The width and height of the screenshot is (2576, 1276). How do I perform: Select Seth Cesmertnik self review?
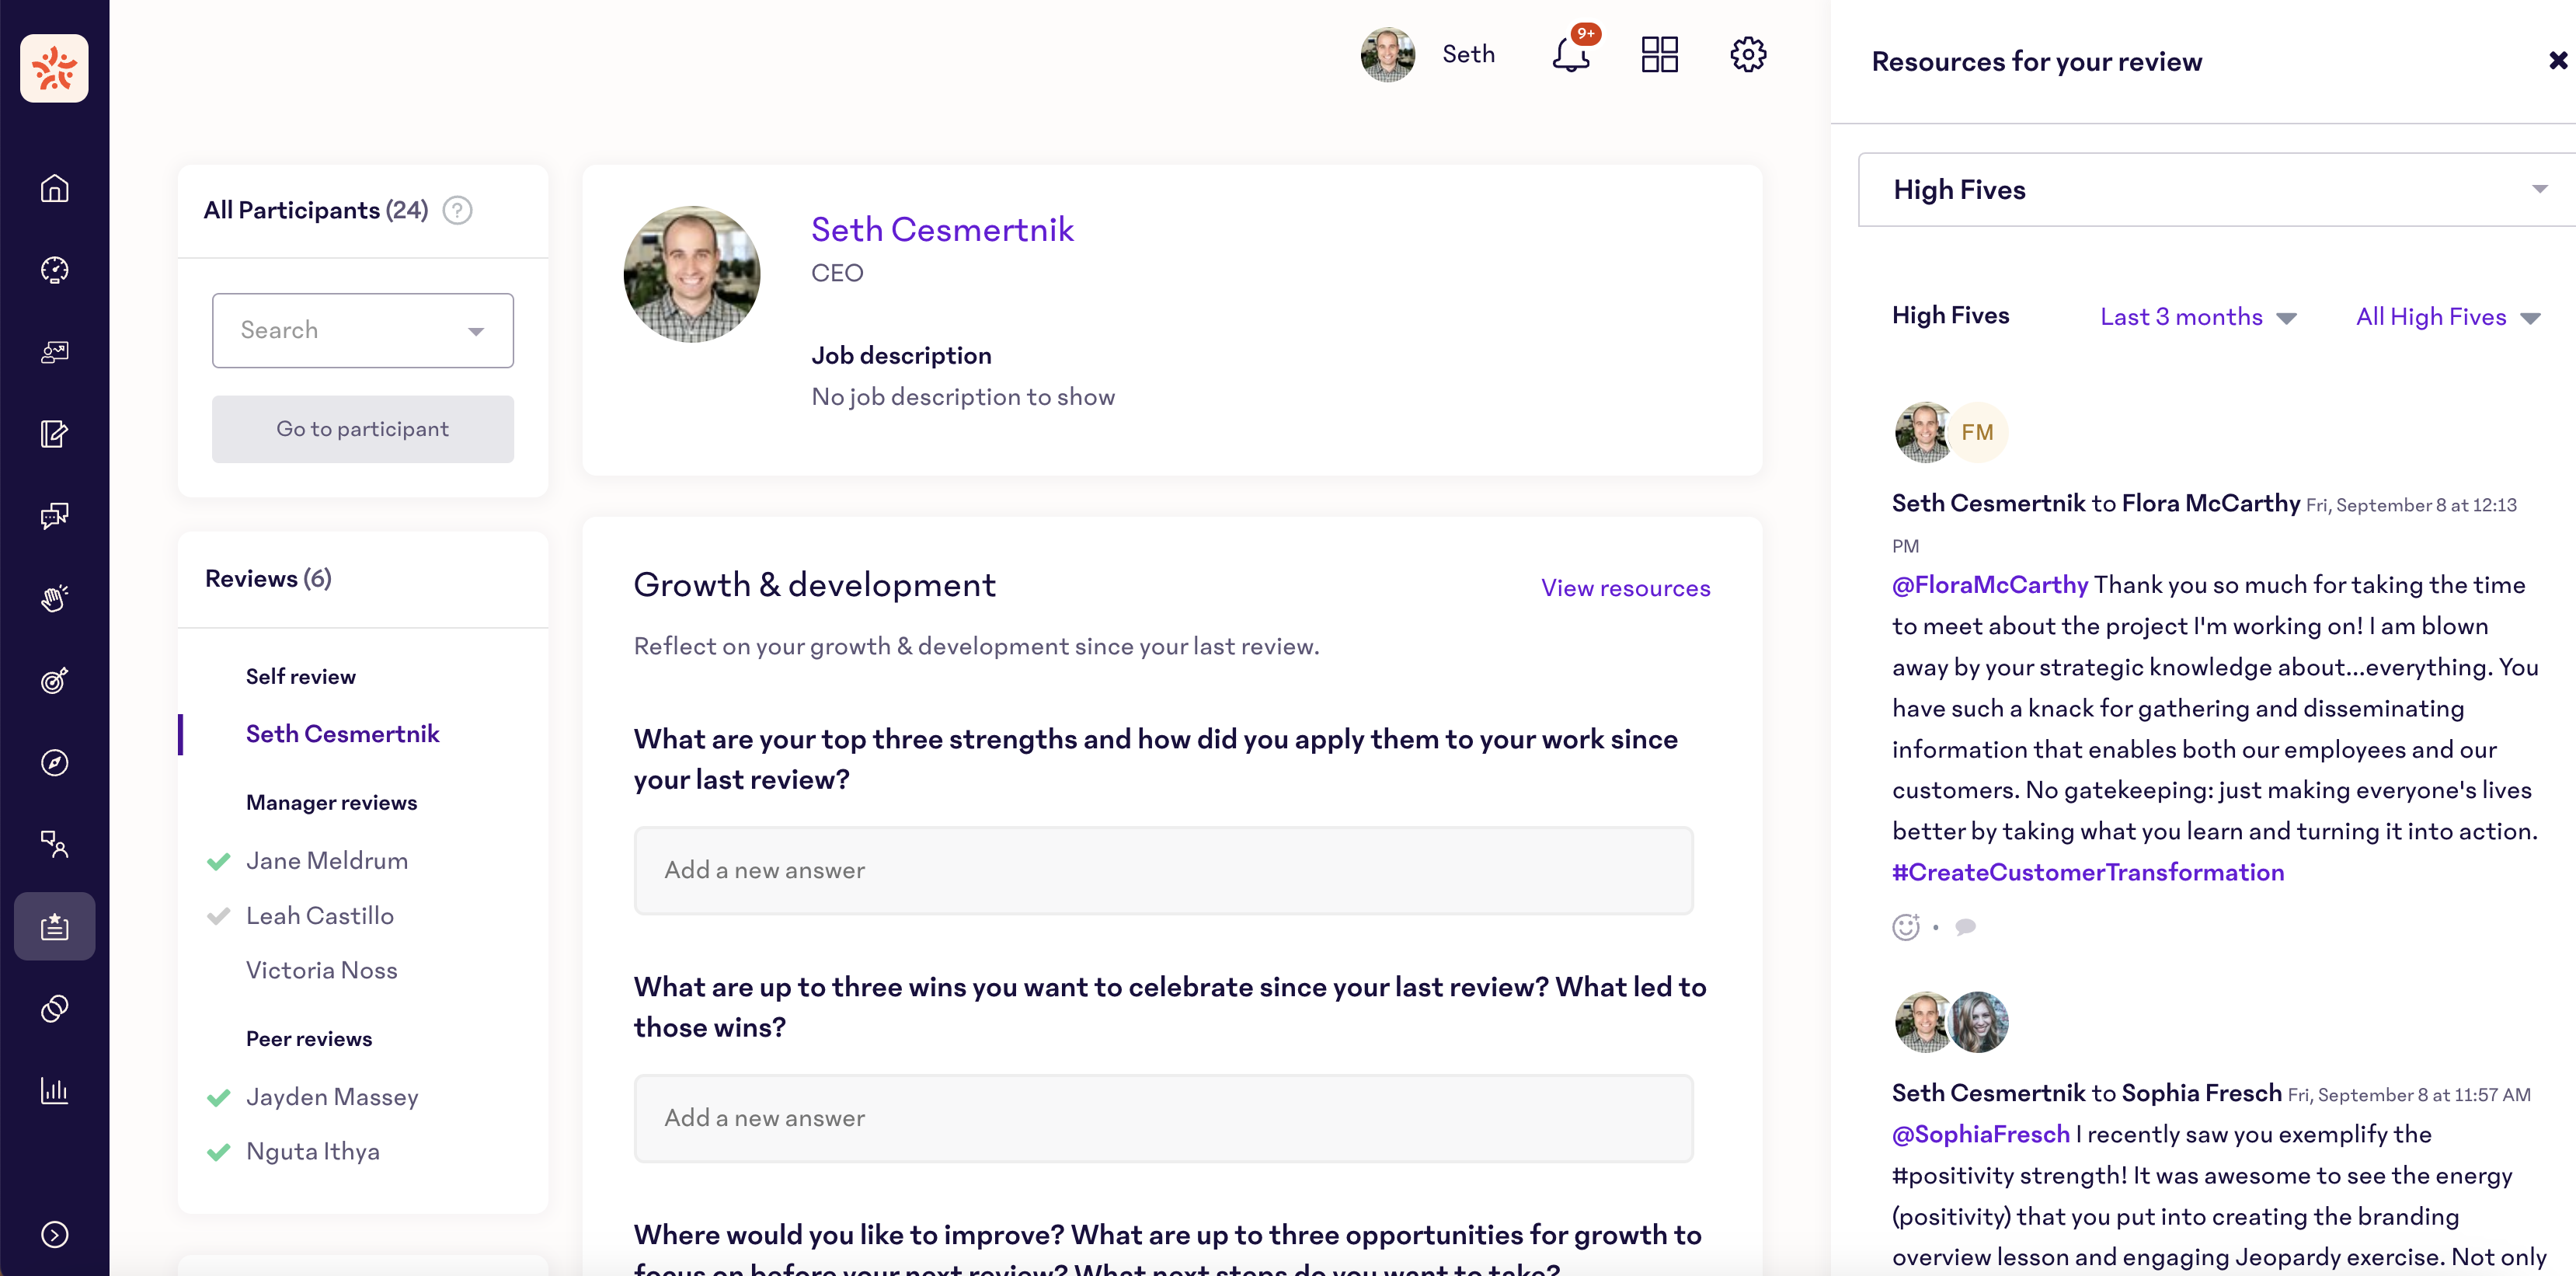click(x=342, y=734)
